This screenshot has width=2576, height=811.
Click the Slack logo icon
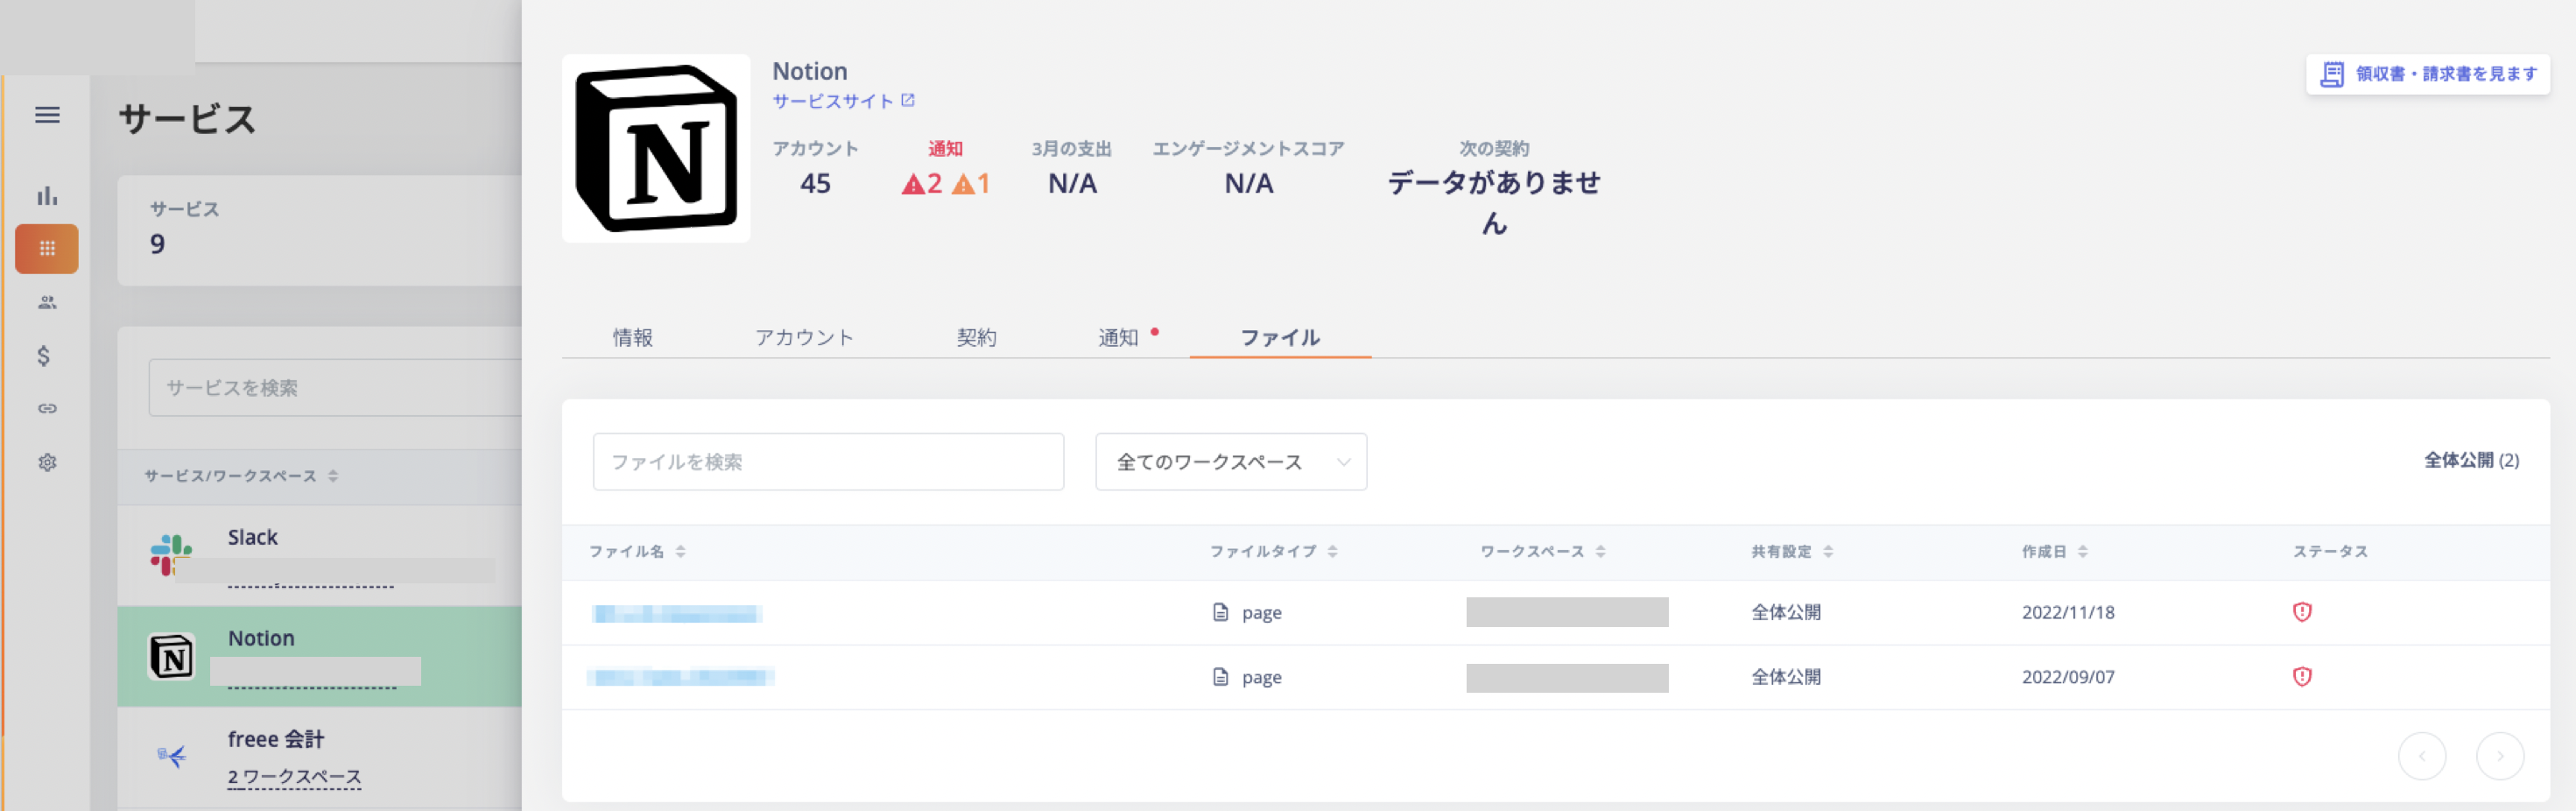[x=171, y=555]
